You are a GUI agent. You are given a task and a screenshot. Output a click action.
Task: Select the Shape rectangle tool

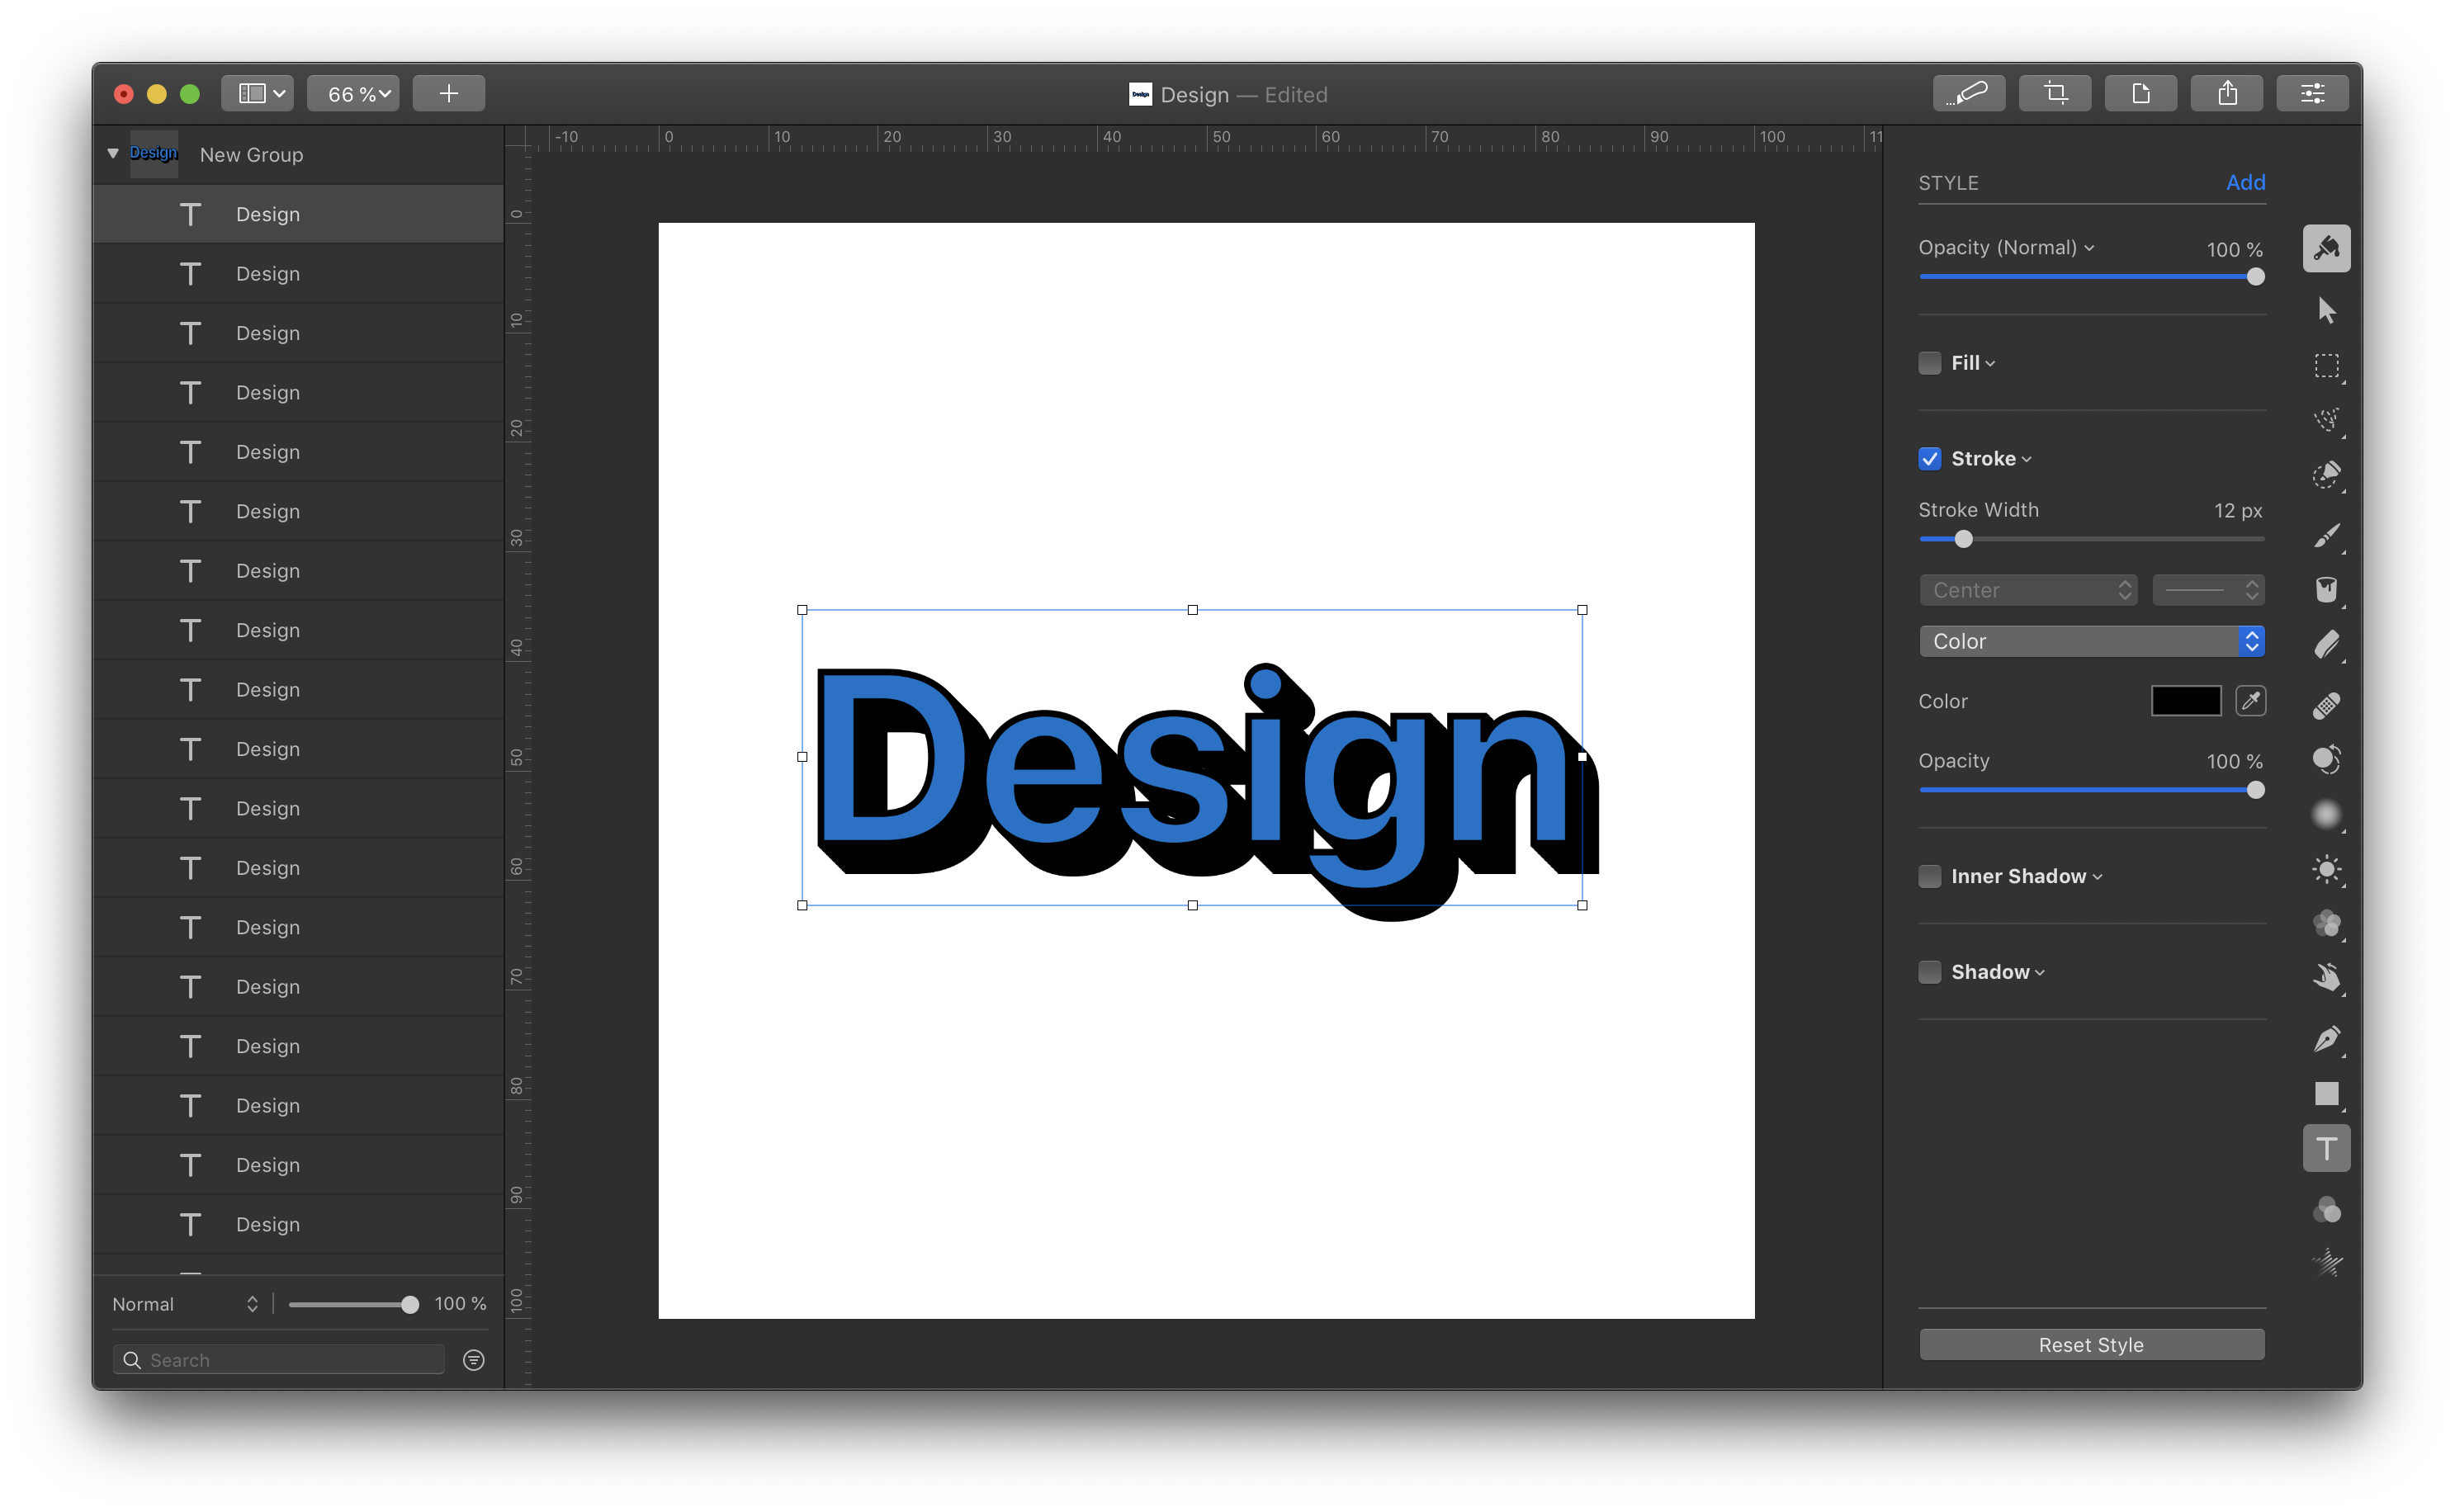coord(2326,1094)
